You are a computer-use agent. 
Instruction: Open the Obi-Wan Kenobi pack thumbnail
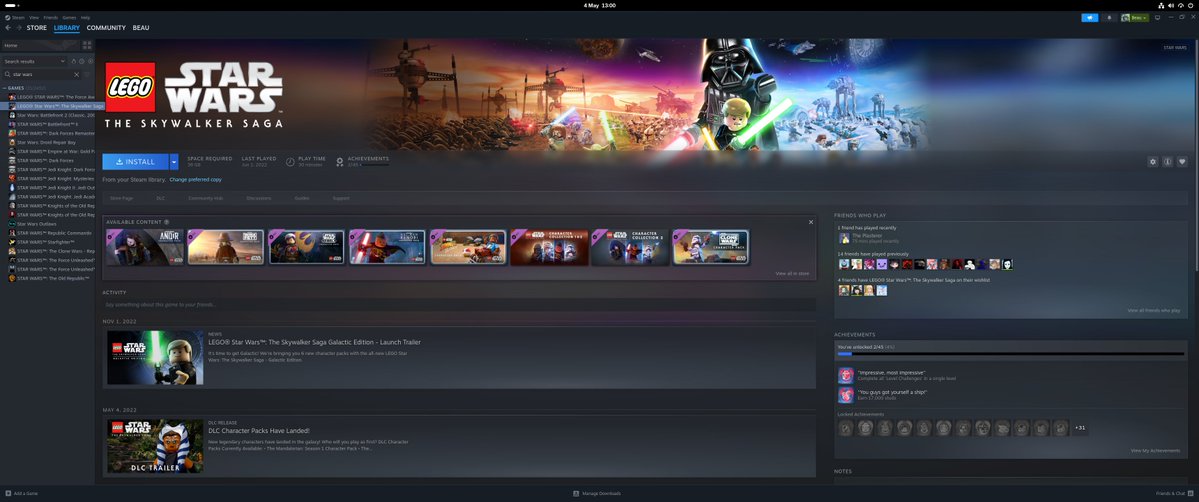tap(388, 247)
